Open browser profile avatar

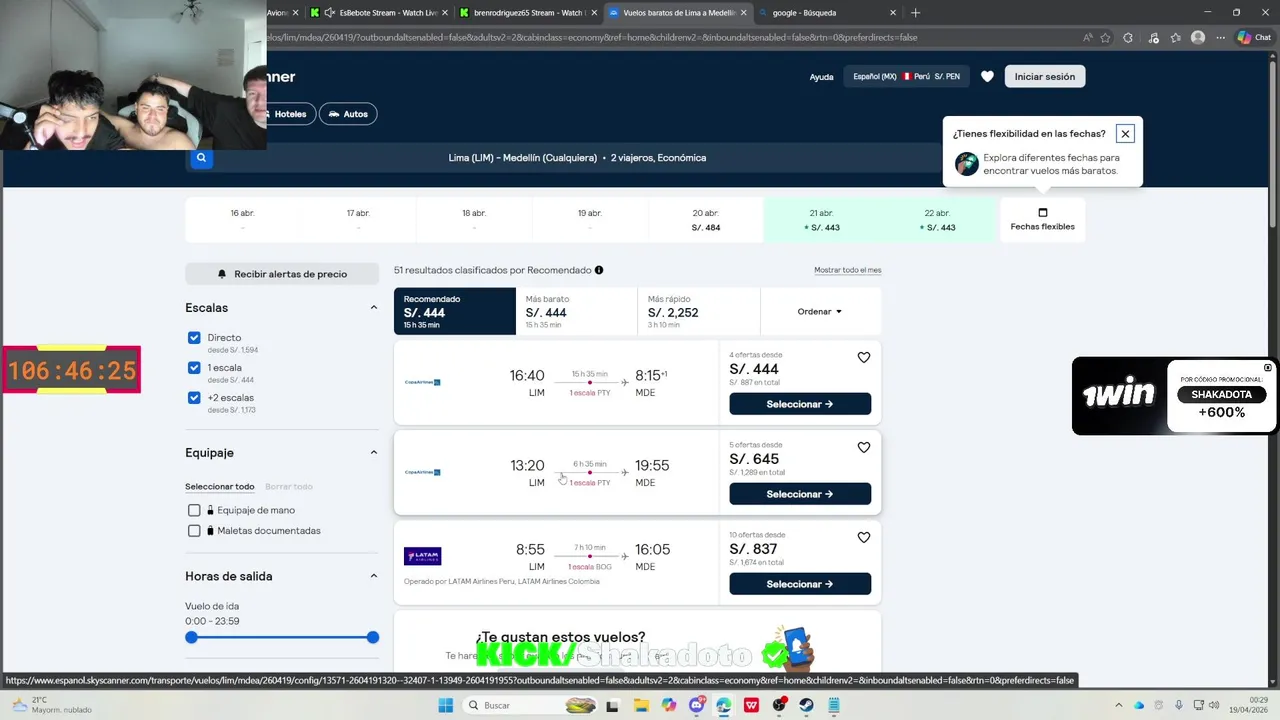pyautogui.click(x=1198, y=37)
